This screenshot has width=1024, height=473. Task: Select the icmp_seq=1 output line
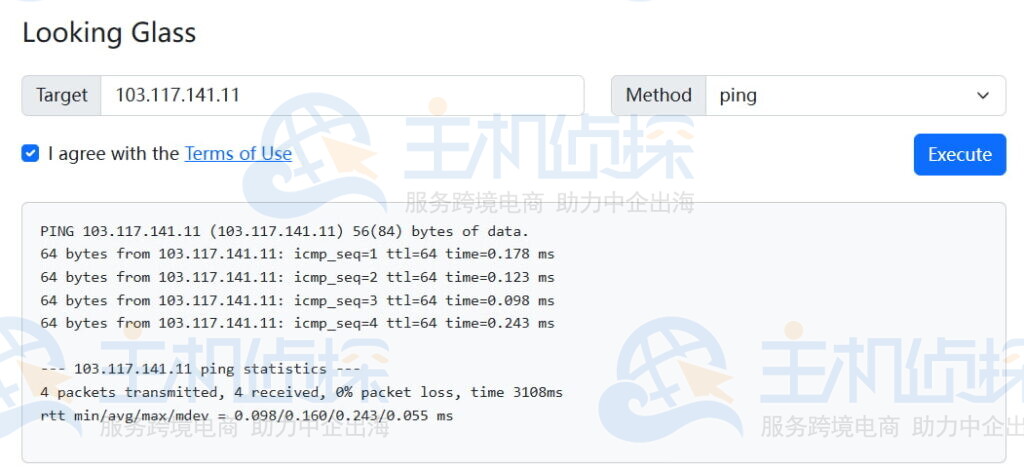pyautogui.click(x=297, y=254)
